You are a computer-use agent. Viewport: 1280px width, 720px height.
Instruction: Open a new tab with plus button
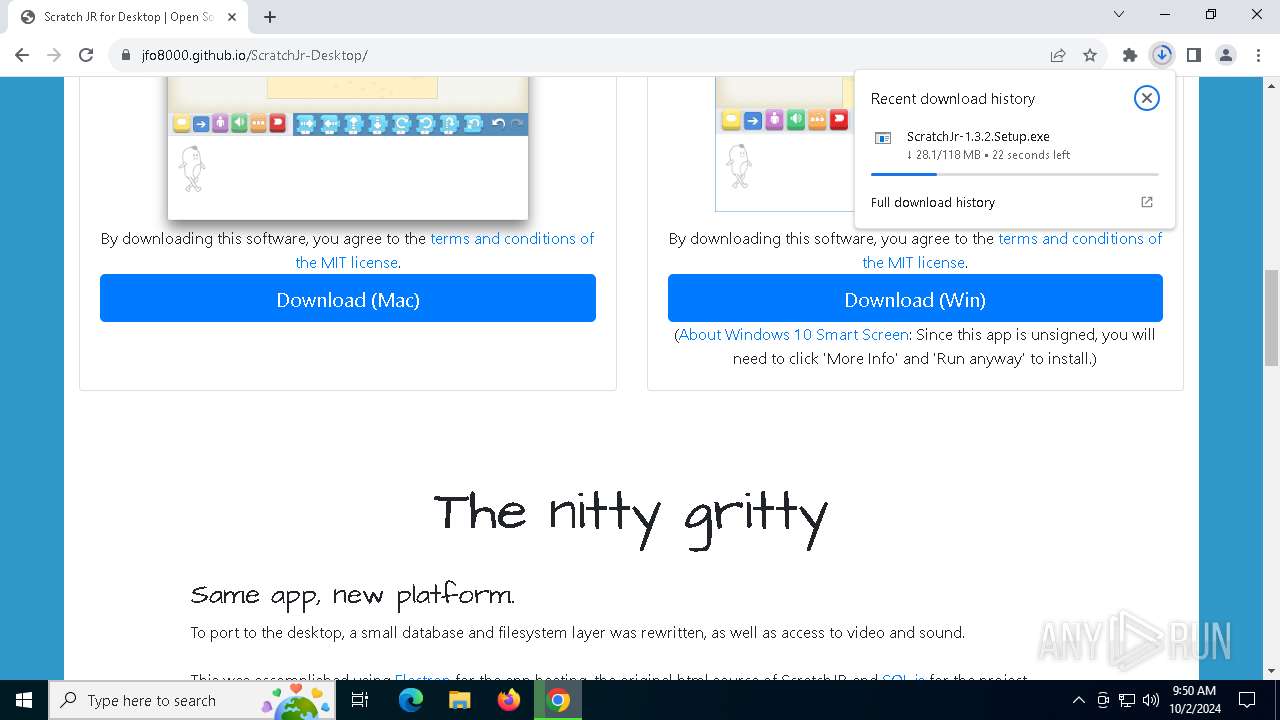click(270, 17)
